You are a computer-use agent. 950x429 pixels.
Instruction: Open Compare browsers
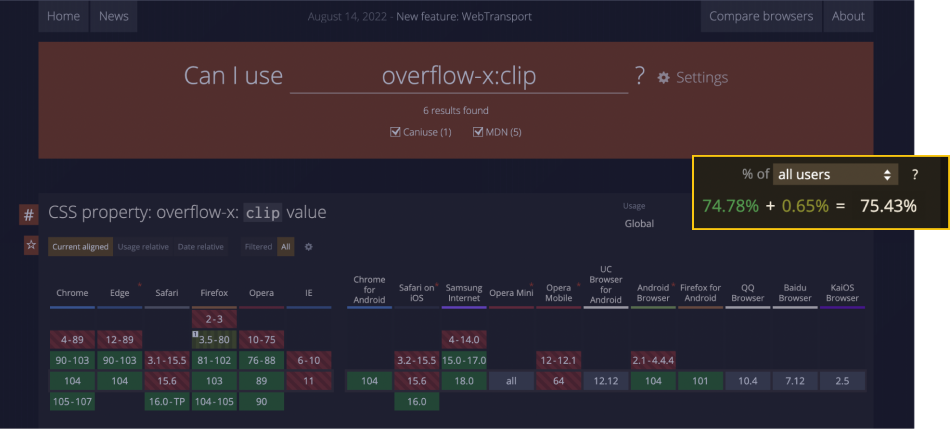[x=761, y=16]
